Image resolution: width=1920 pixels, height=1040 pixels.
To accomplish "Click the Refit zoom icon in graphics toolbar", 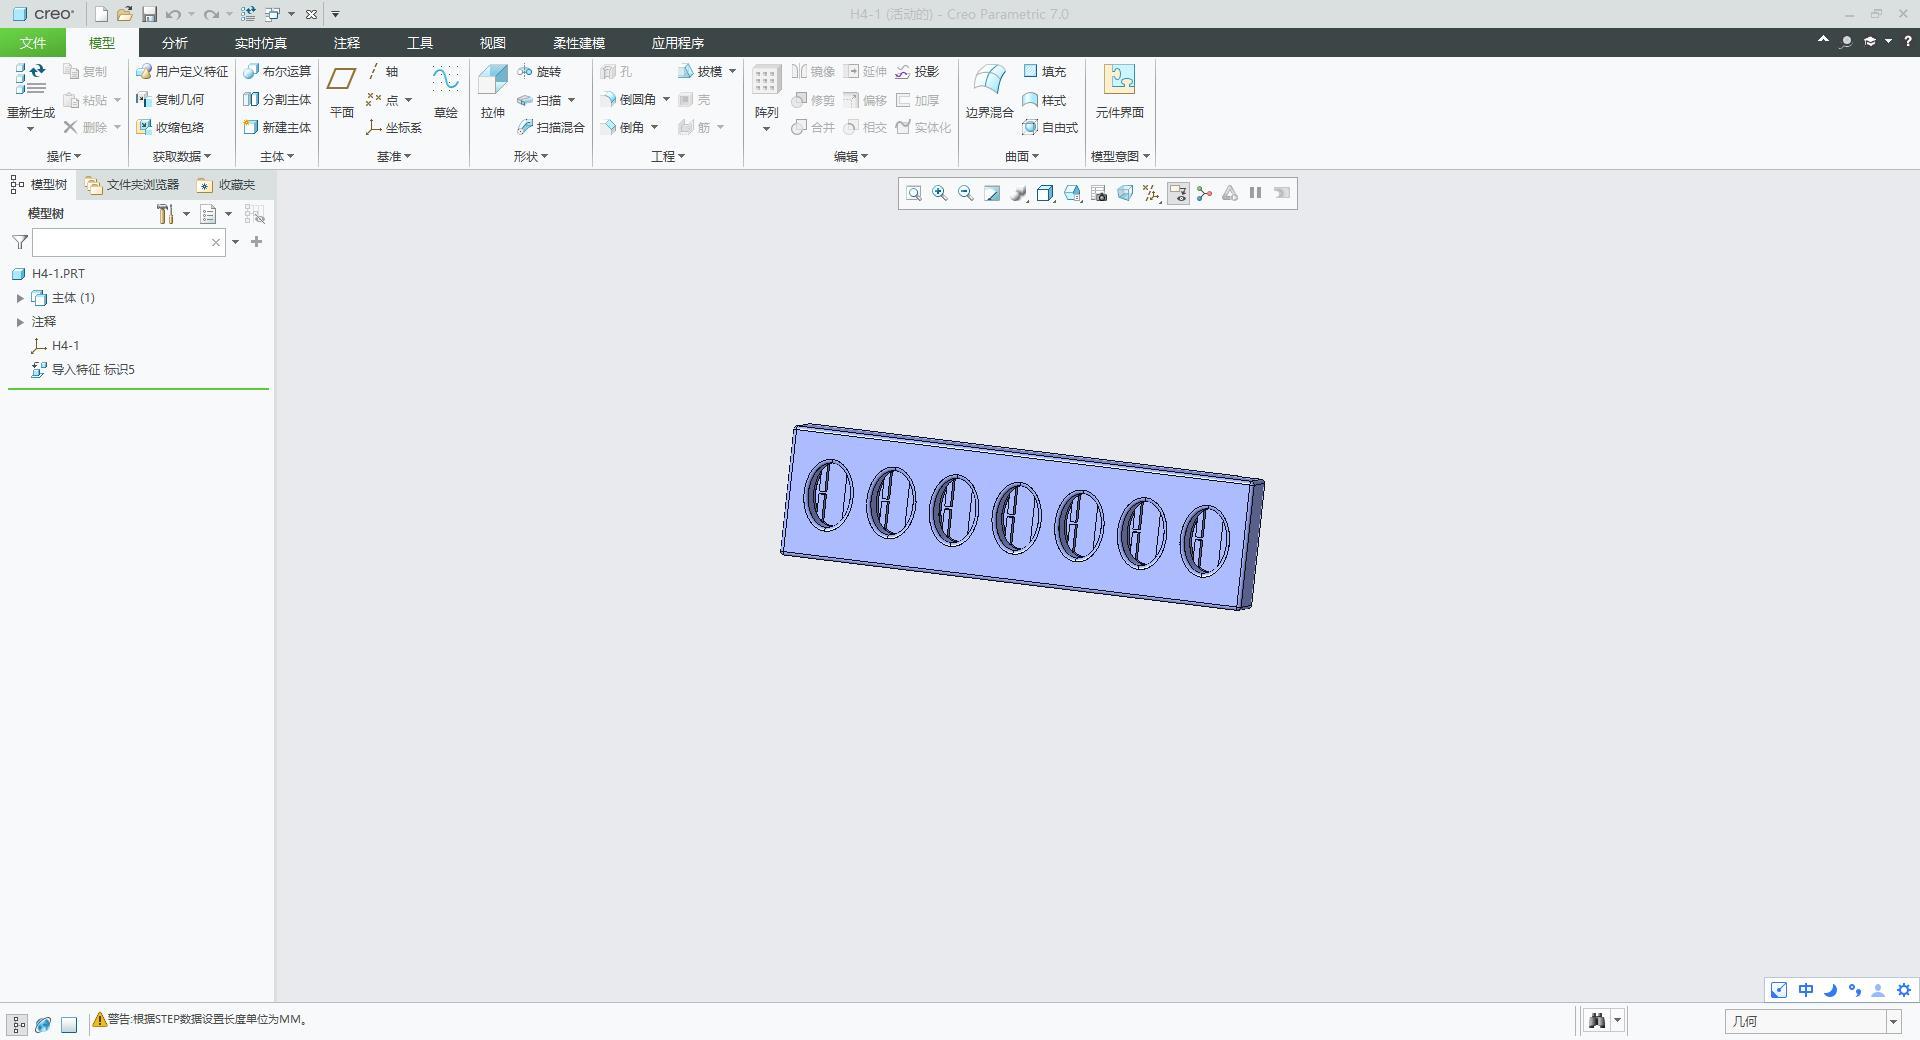I will 913,194.
